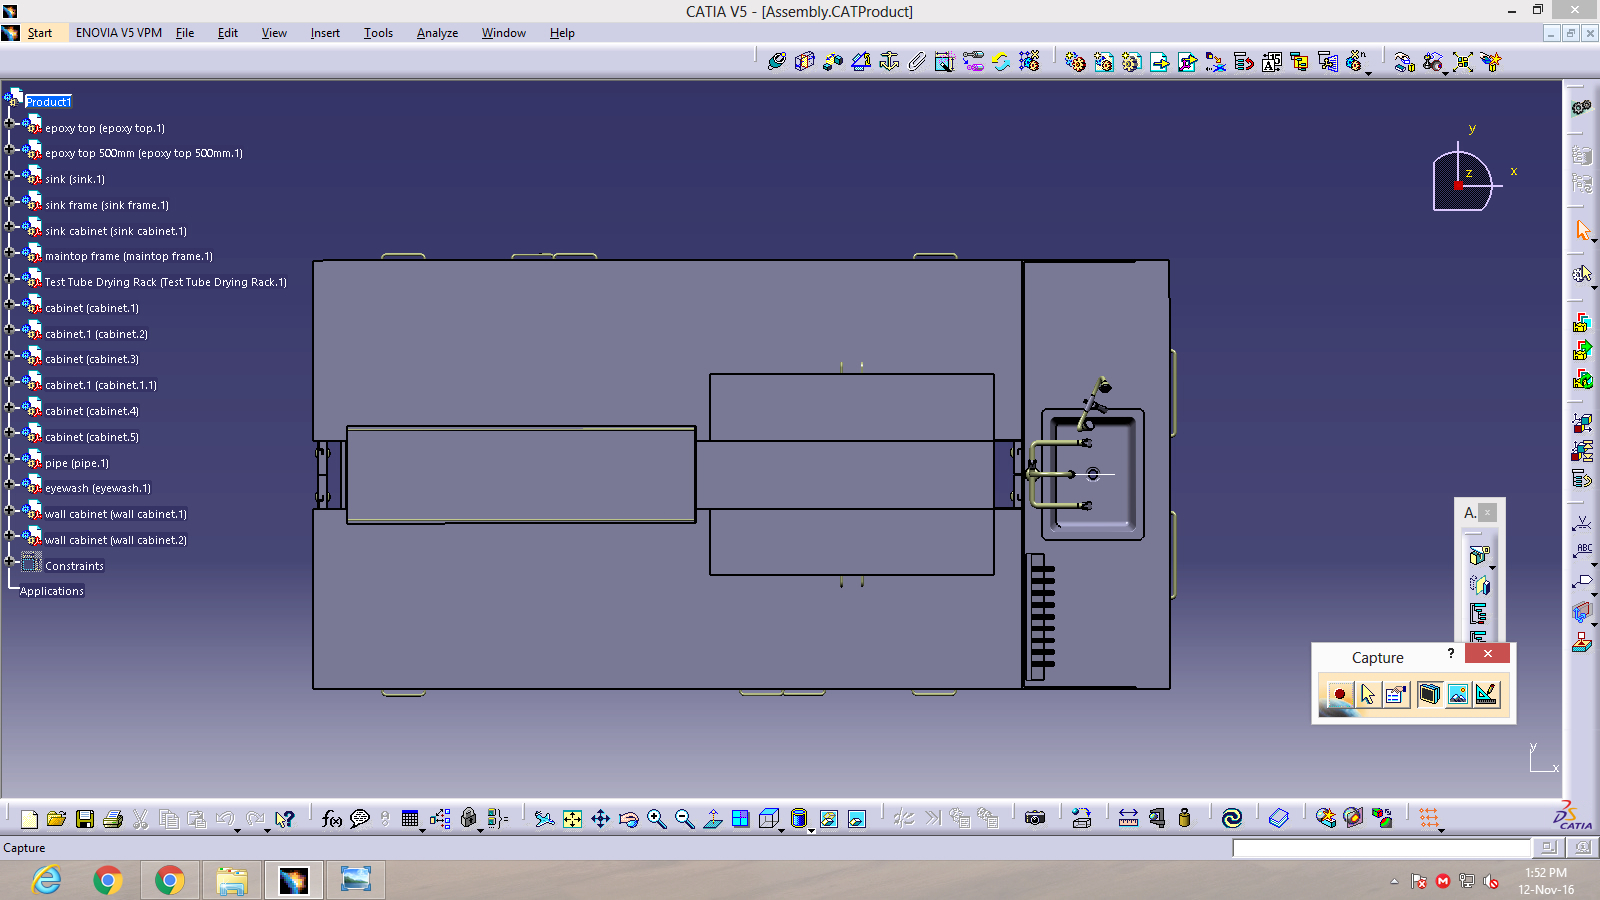Click the Design Table icon
1600x900 pixels.
[x=410, y=819]
